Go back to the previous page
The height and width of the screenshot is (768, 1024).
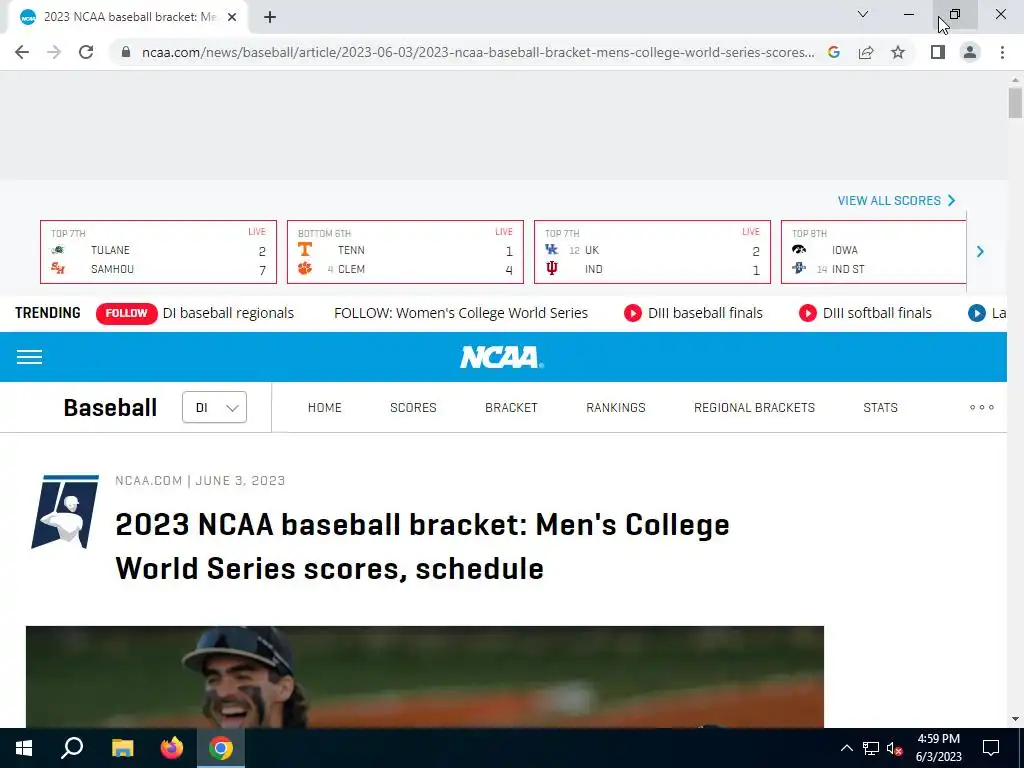[x=22, y=52]
